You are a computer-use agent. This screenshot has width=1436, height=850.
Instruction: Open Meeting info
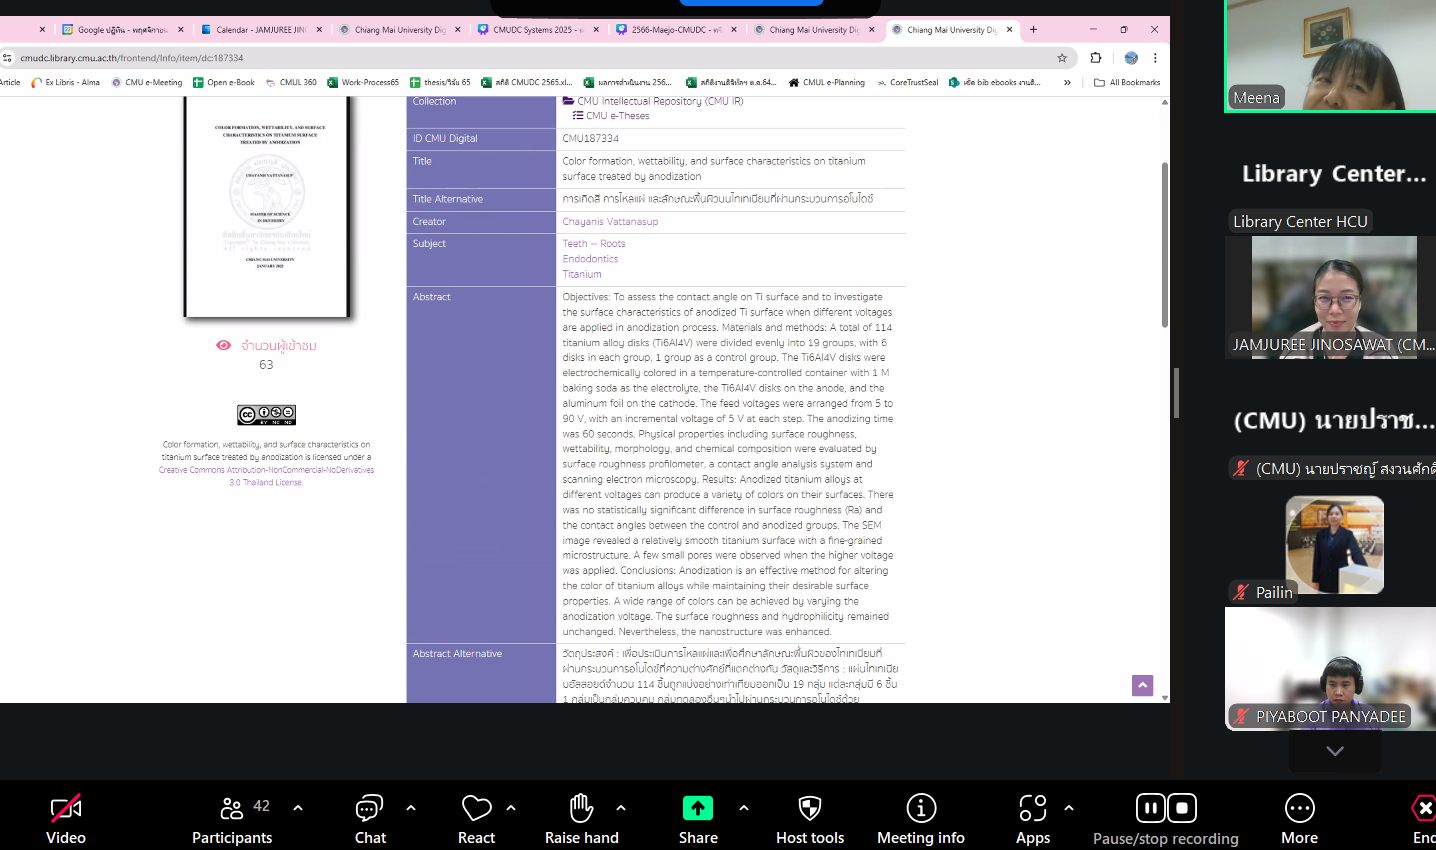pos(920,808)
